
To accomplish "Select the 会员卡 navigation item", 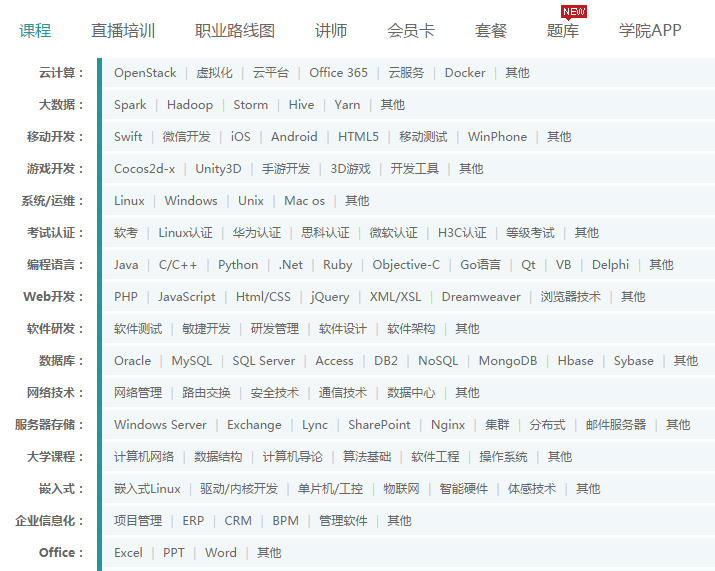I will click(x=411, y=30).
